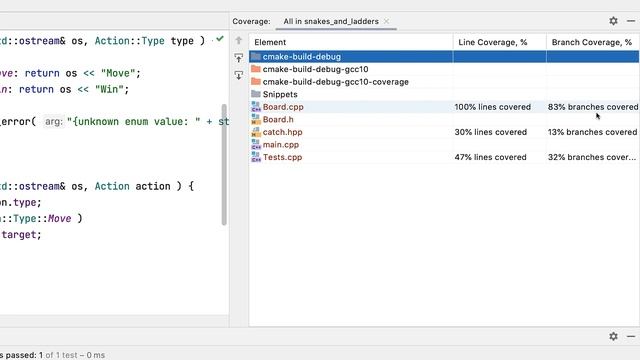Screen dimensions: 640x360
Task: Open Board.cpp in coverage list
Action: 444,107
